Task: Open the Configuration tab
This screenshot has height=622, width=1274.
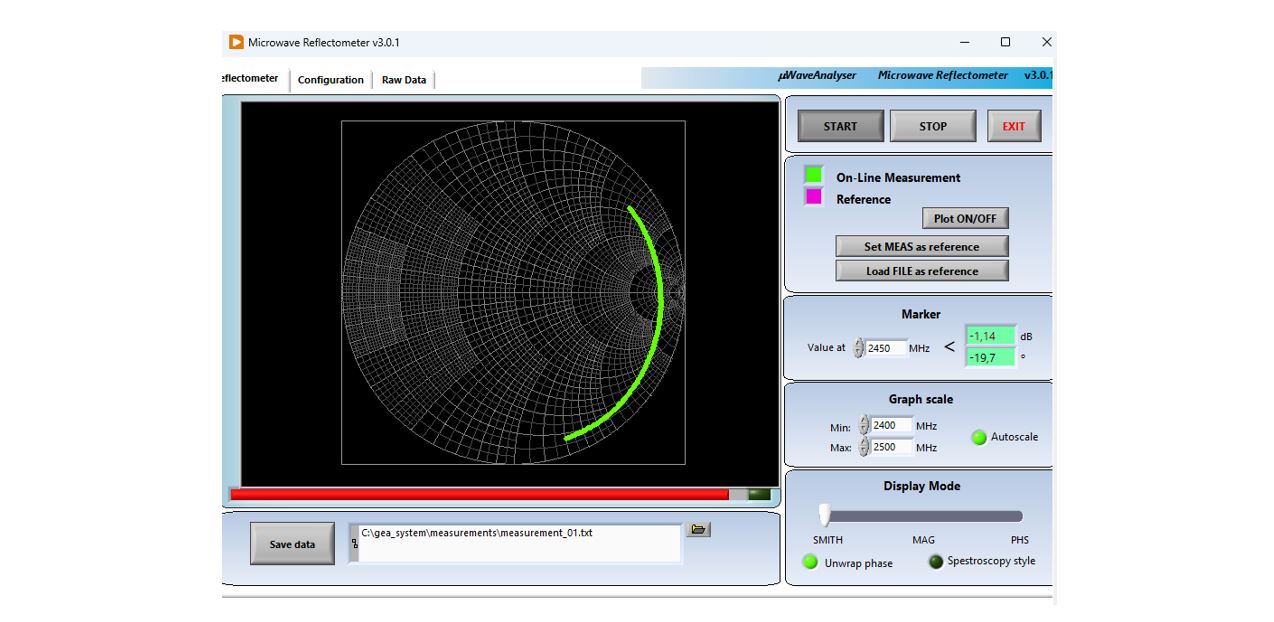Action: [x=331, y=80]
